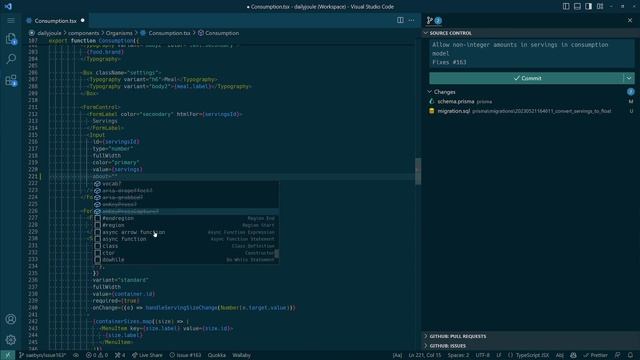
Task: Click the UTF-8 encoding indicator
Action: 482,355
